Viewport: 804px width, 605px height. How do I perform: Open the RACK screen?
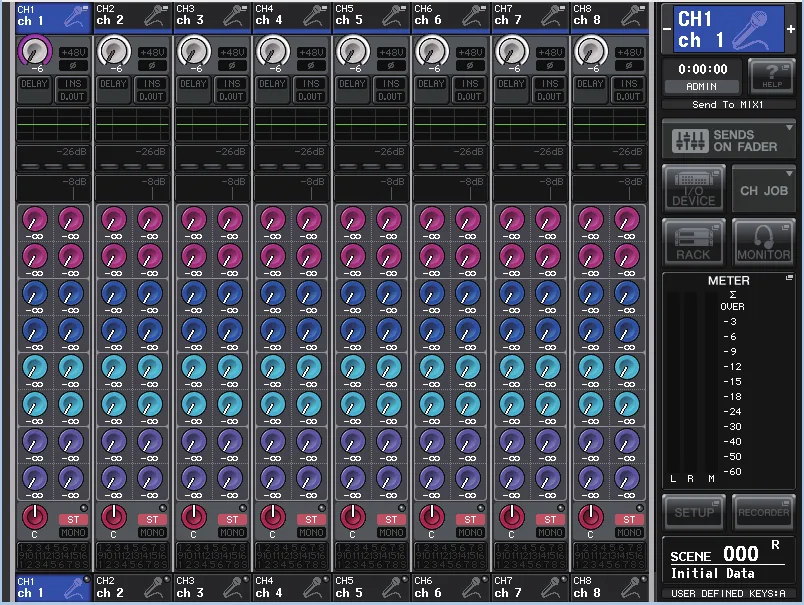pos(693,241)
